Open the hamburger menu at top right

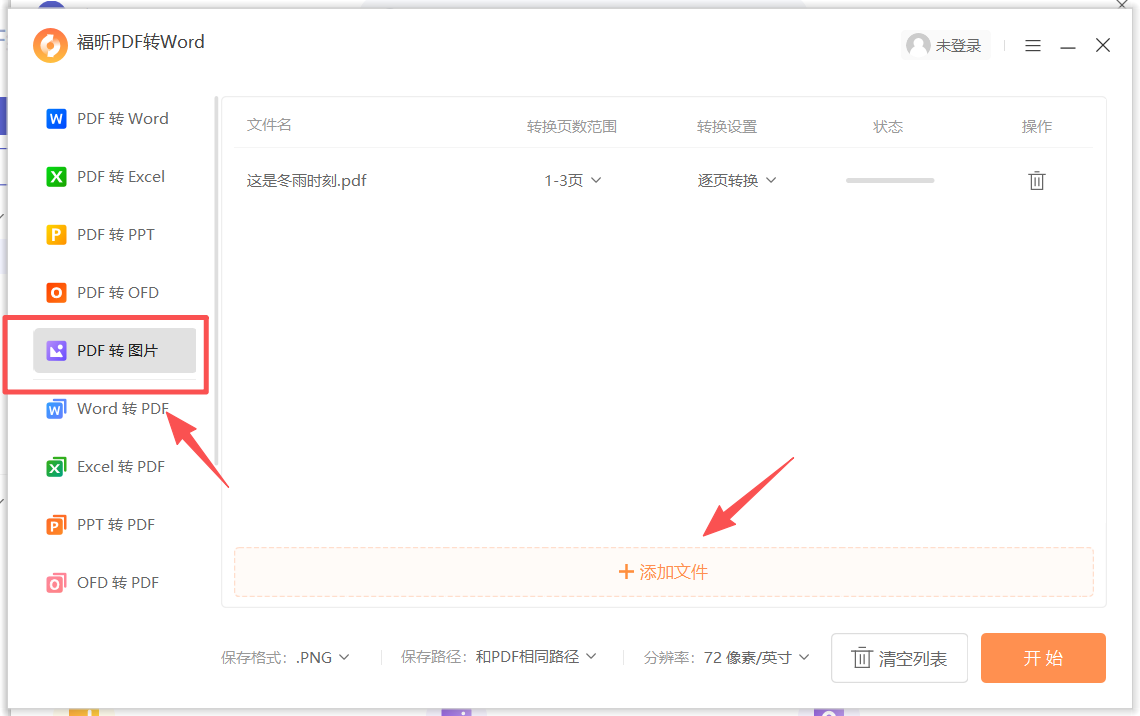point(1032,45)
